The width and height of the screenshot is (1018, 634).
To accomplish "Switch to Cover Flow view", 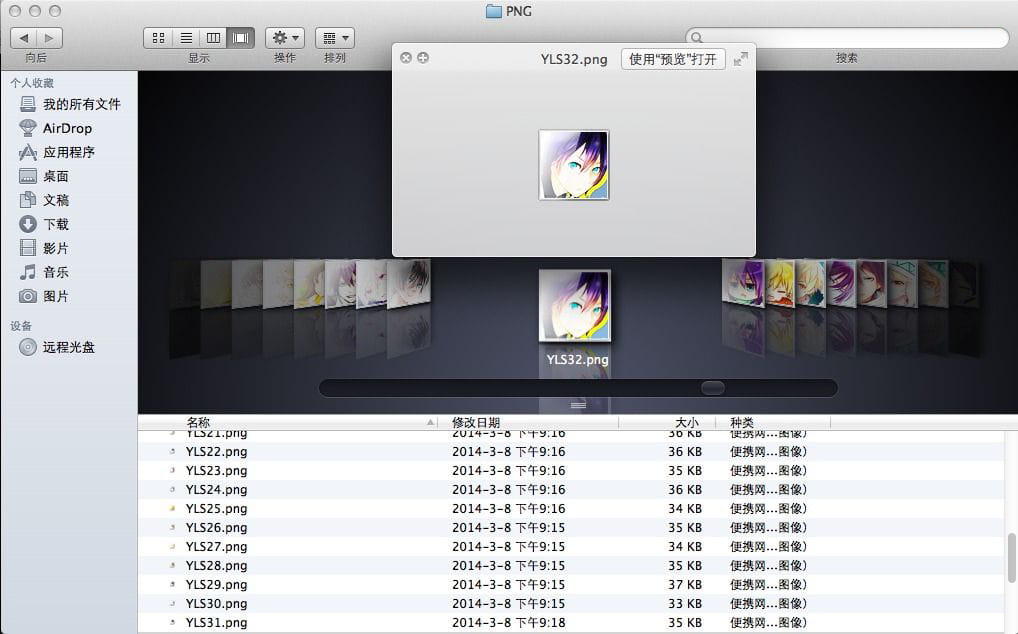I will coord(240,38).
